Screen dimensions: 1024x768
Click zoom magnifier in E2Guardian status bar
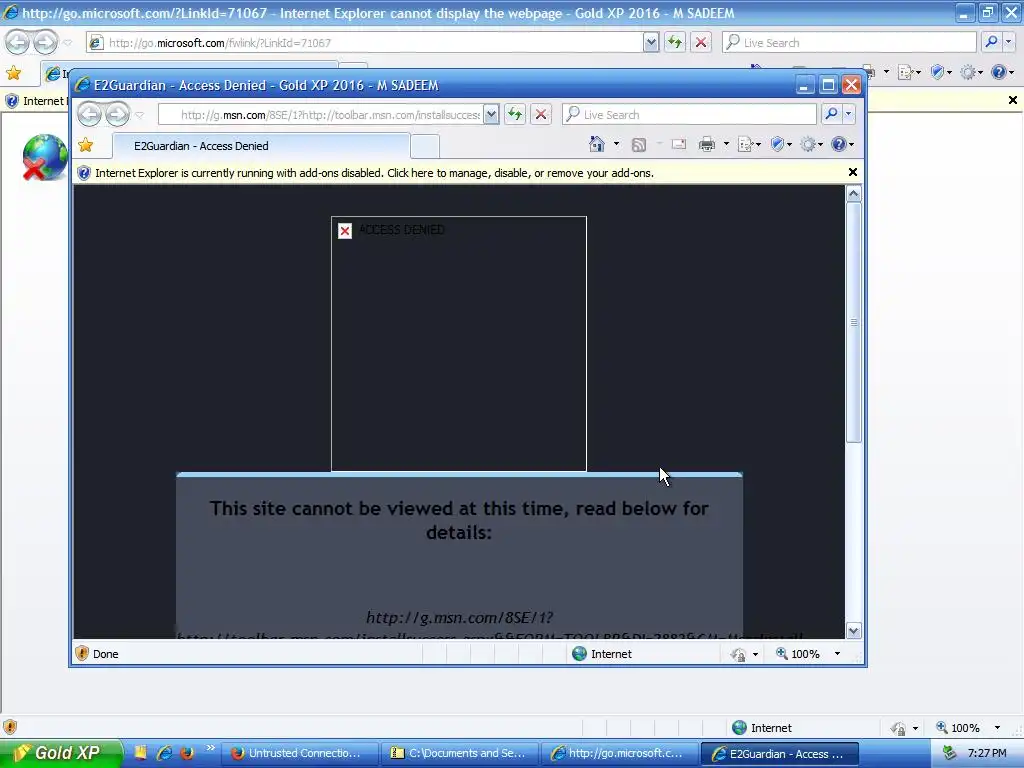coord(781,653)
